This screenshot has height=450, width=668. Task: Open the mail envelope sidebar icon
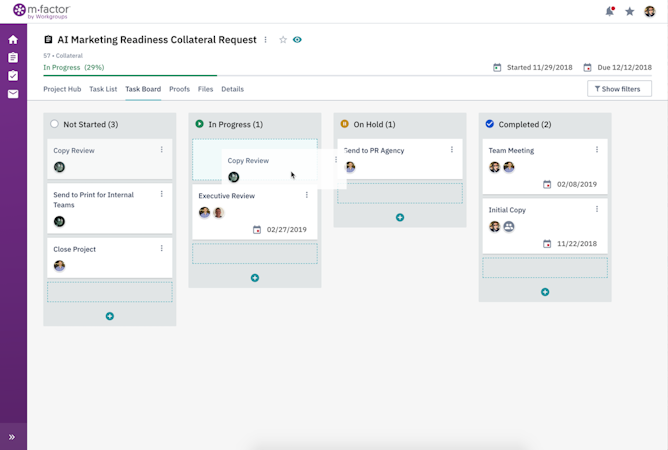(13, 94)
